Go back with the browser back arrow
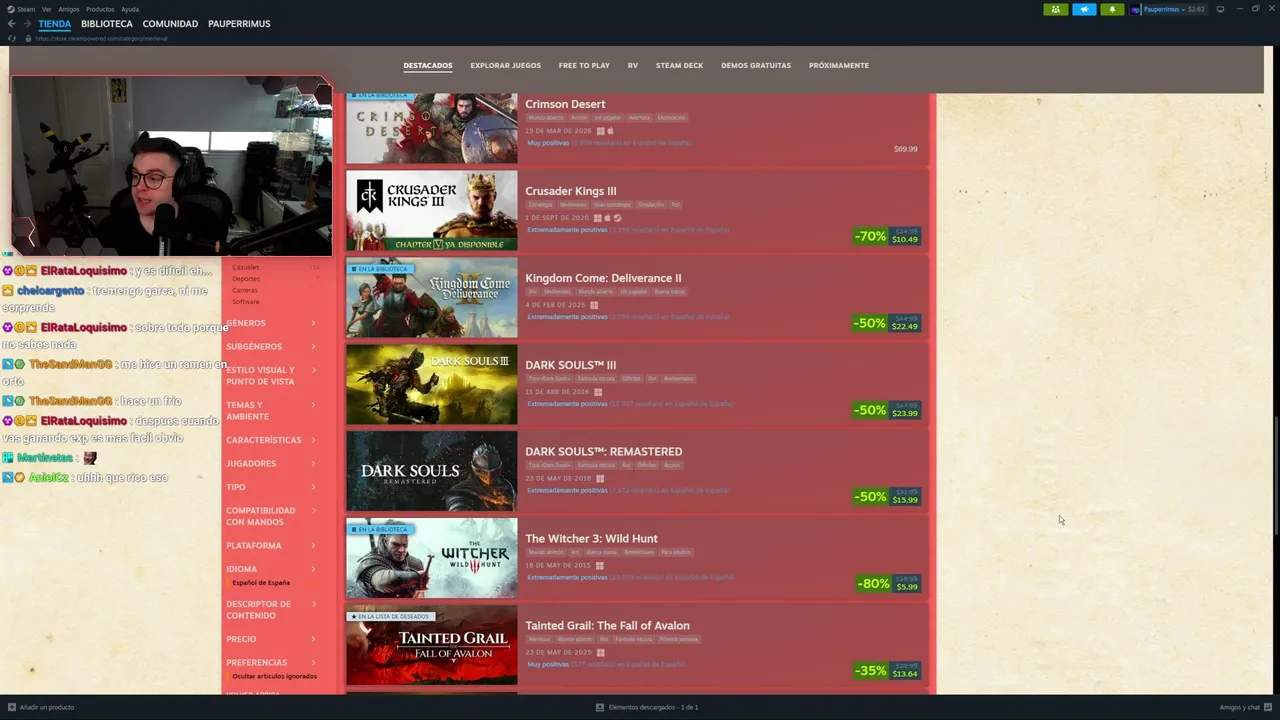The height and width of the screenshot is (720, 1280). click(x=11, y=24)
